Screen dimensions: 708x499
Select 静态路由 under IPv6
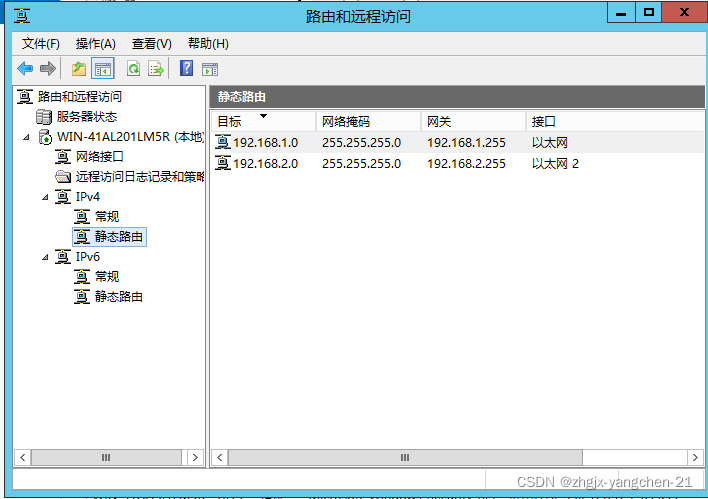[119, 297]
